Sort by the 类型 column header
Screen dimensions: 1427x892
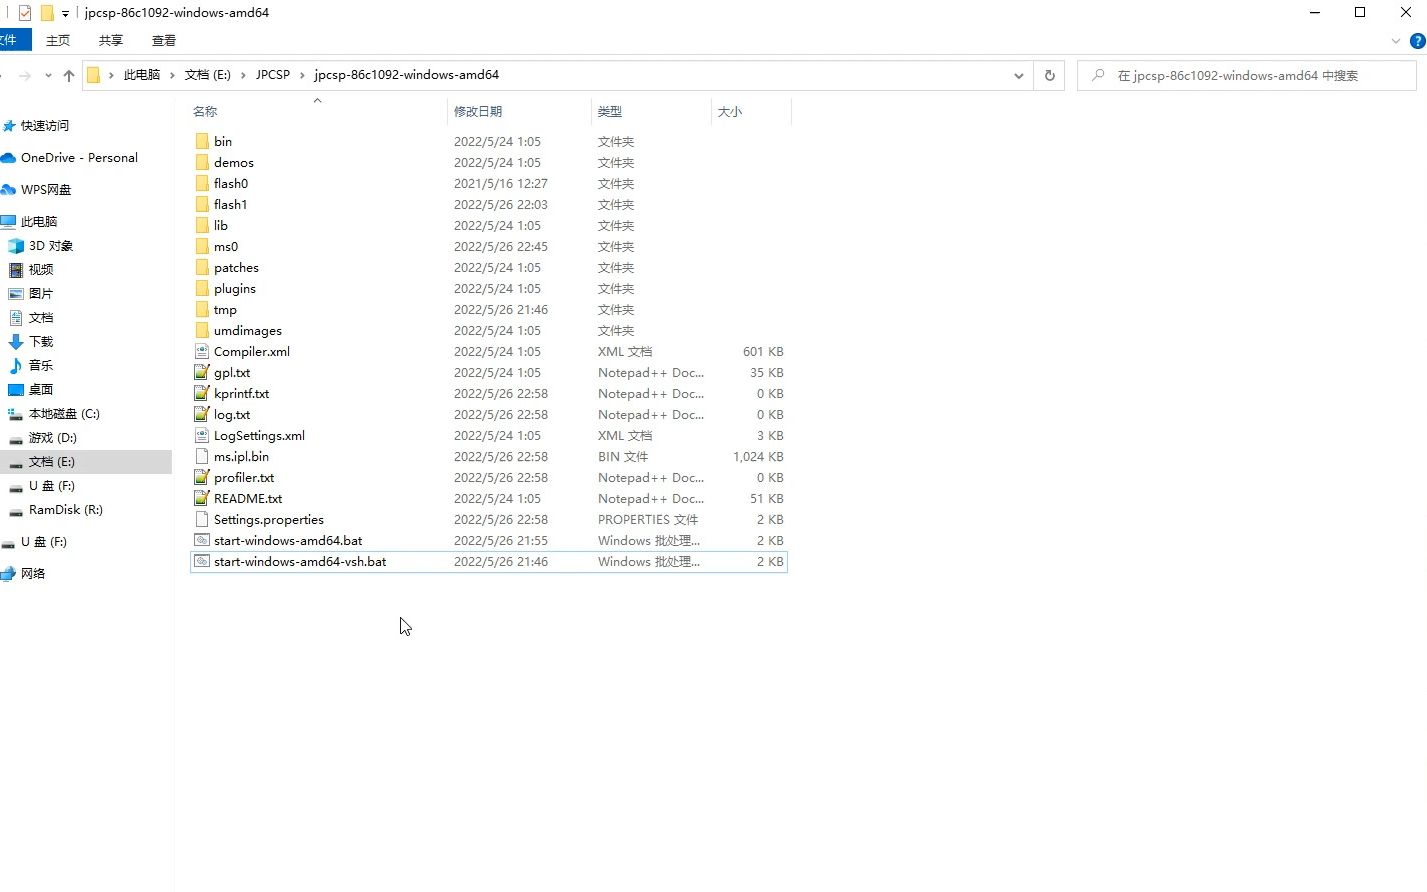coord(610,111)
